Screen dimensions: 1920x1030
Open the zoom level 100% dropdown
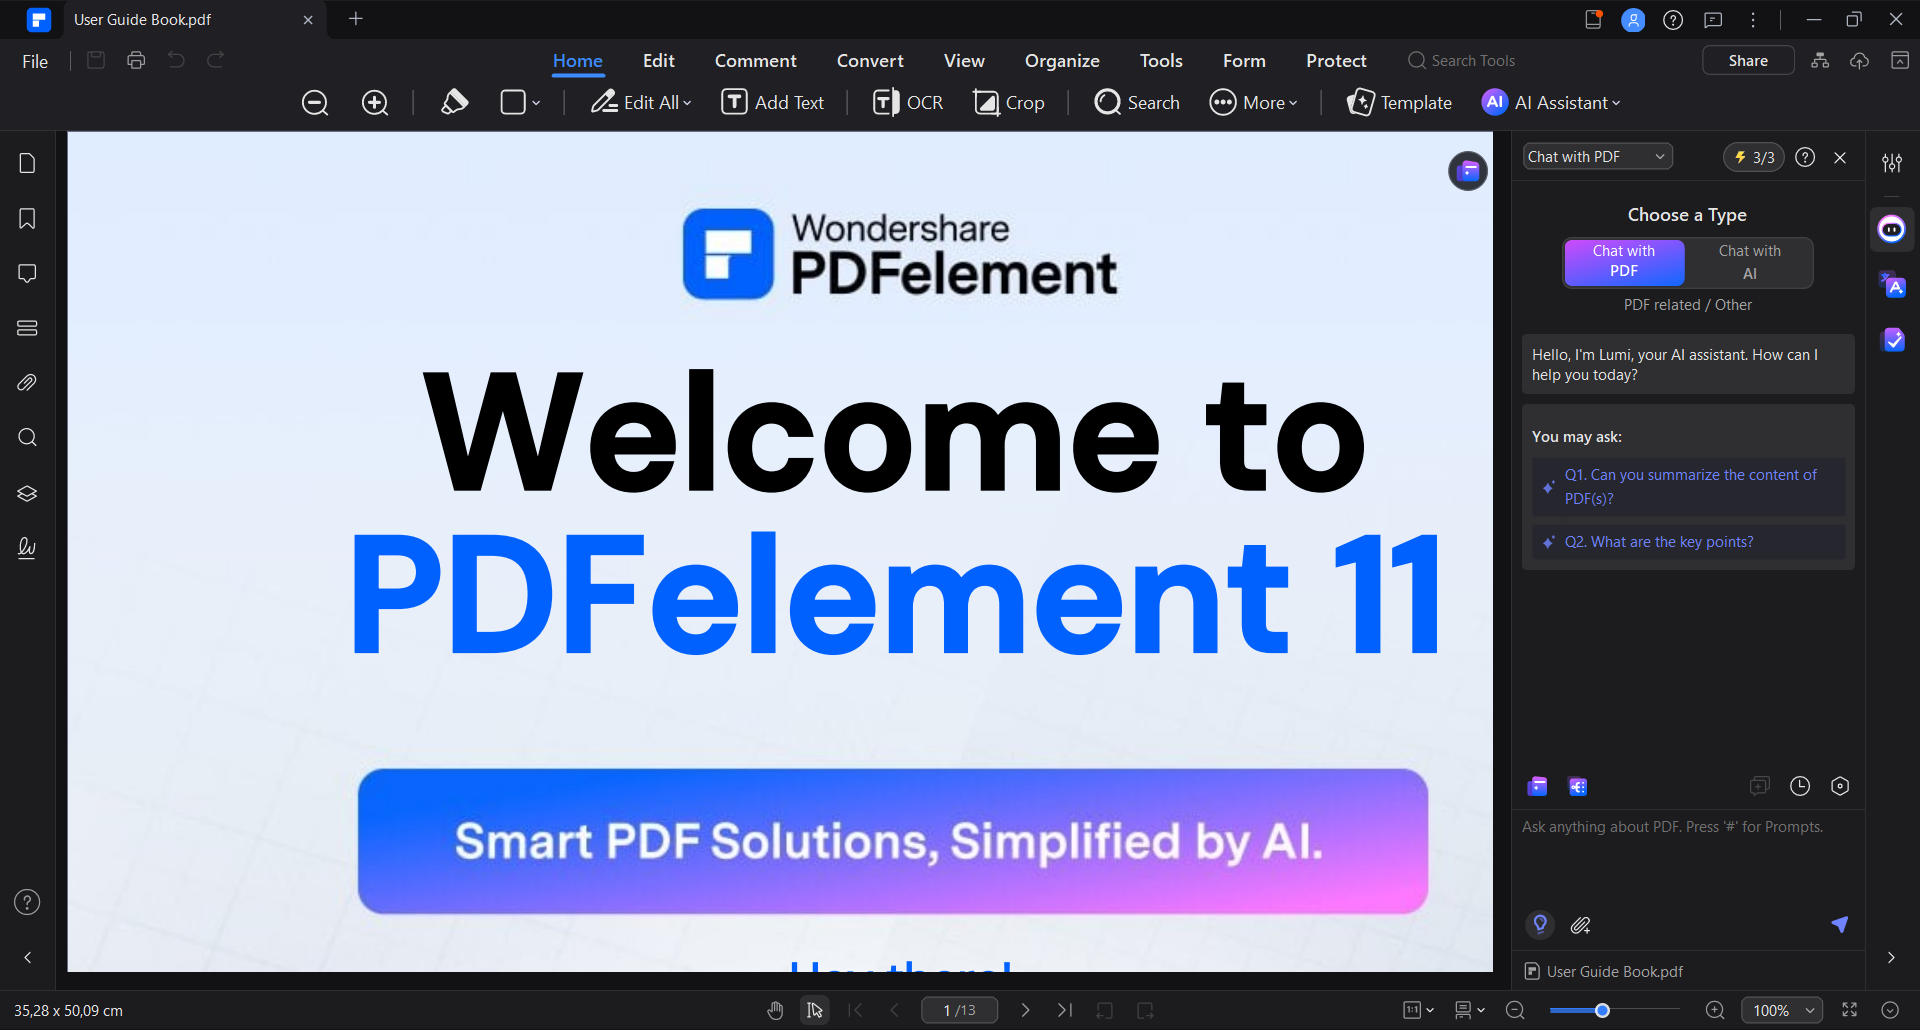(1782, 1011)
